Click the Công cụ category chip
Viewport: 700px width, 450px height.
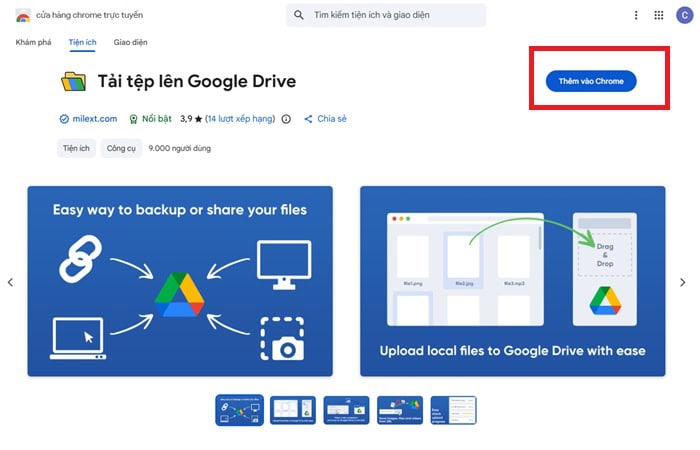[121, 148]
